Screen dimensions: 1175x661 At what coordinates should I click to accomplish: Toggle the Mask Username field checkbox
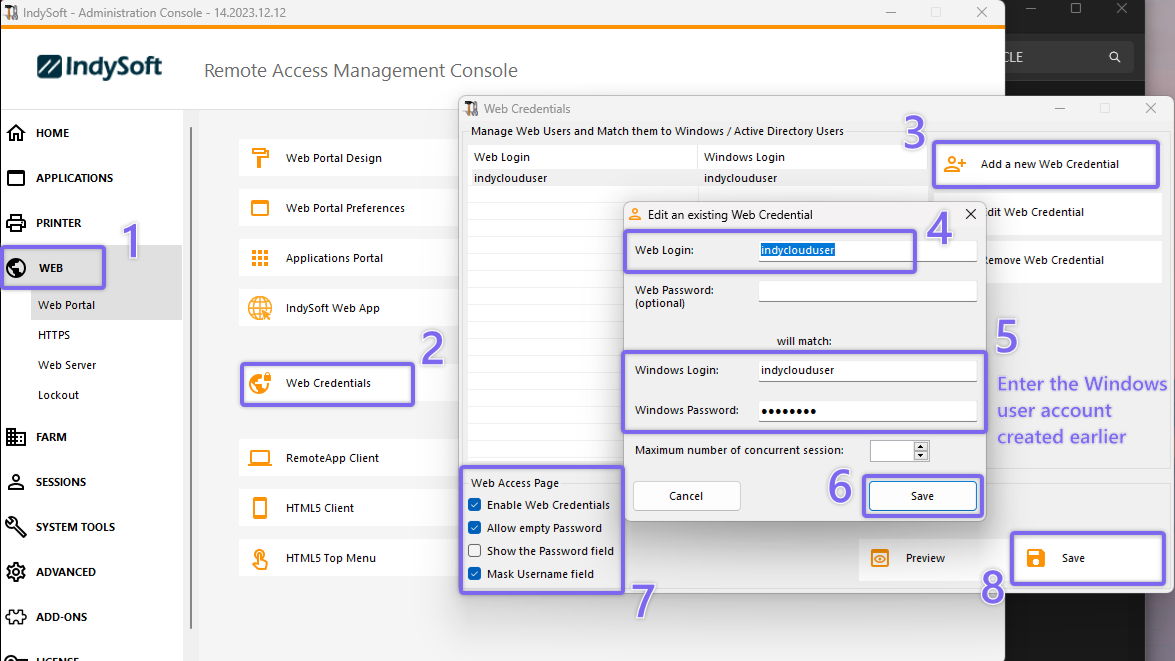point(474,574)
